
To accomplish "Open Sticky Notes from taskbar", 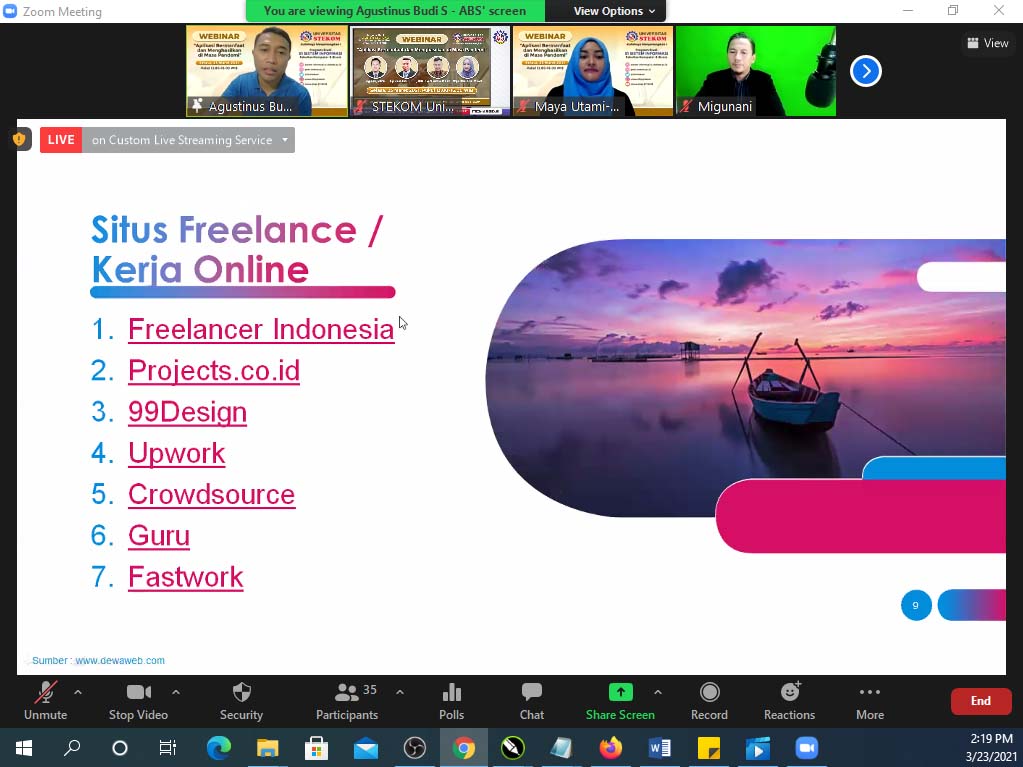I will (709, 747).
